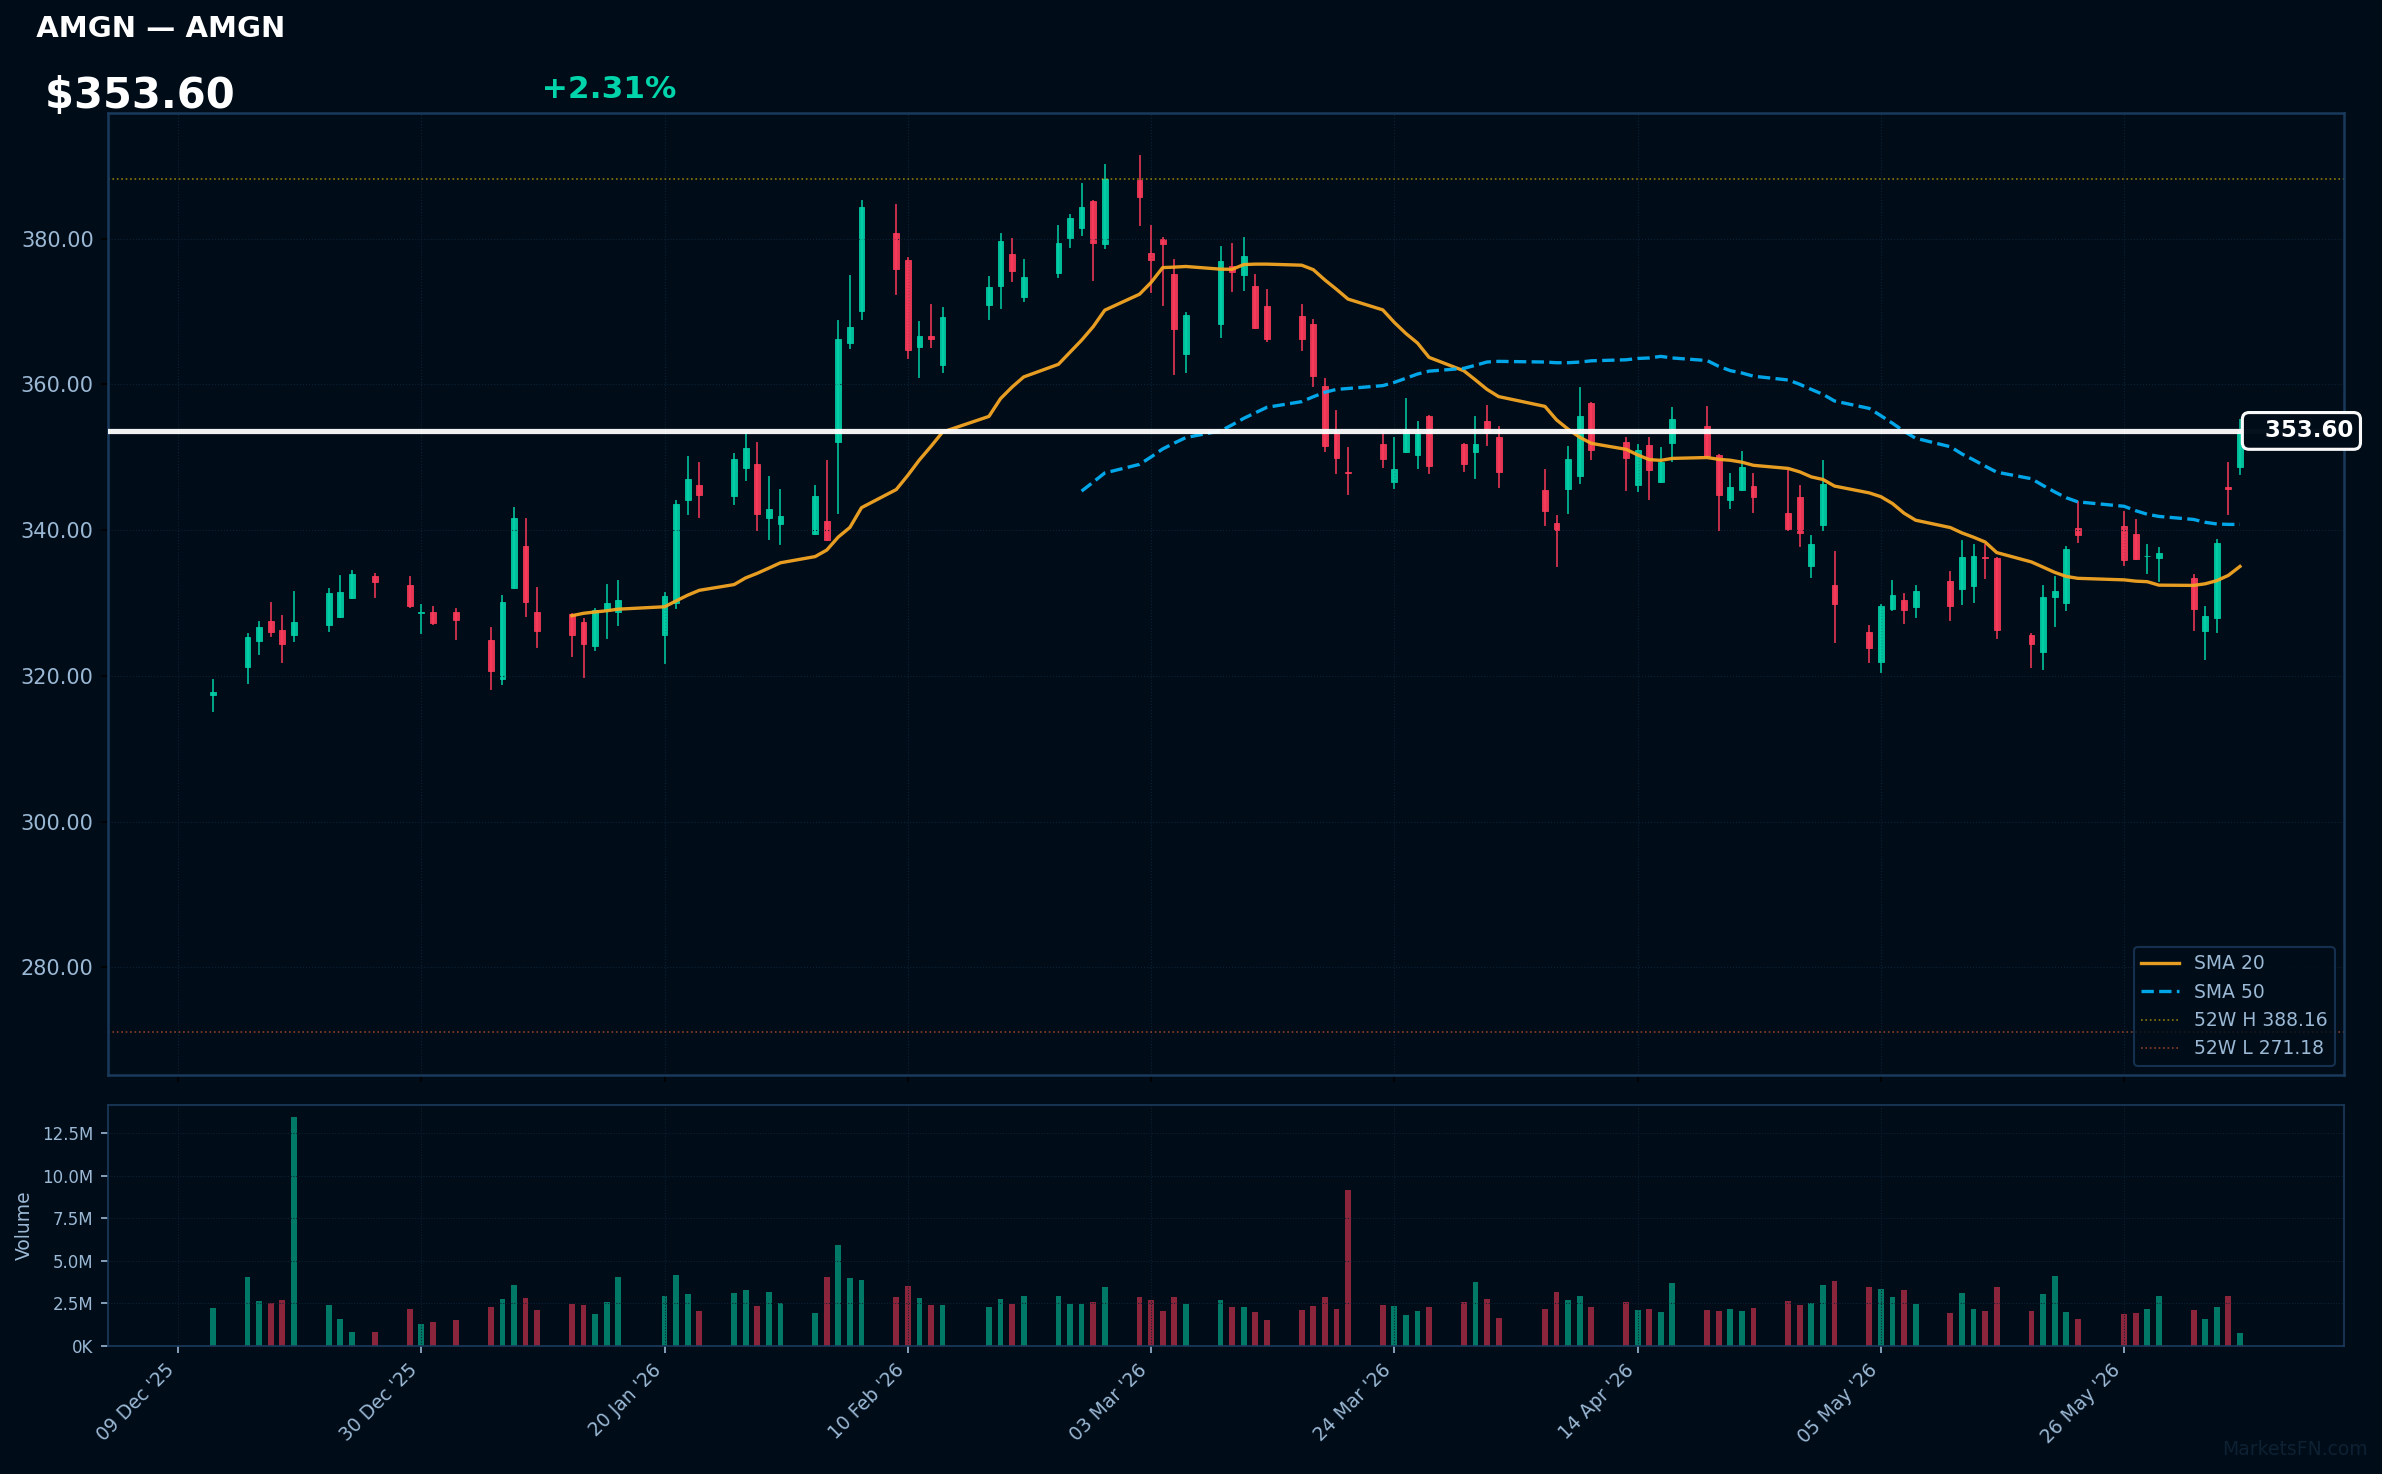Click the 03 Mar '26 date label
This screenshot has width=2382, height=1474.
coord(1107,1402)
